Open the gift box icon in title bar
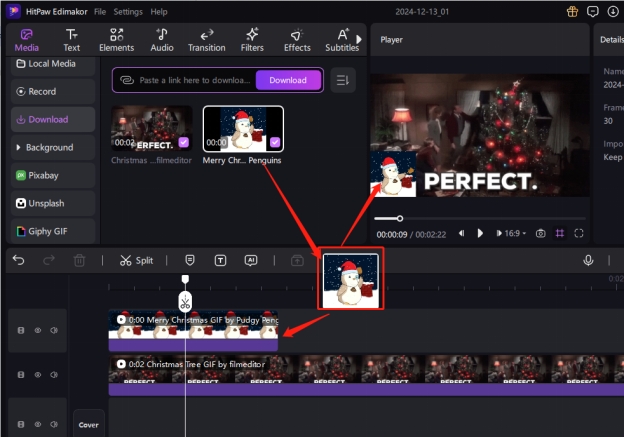The image size is (624, 438). [572, 11]
